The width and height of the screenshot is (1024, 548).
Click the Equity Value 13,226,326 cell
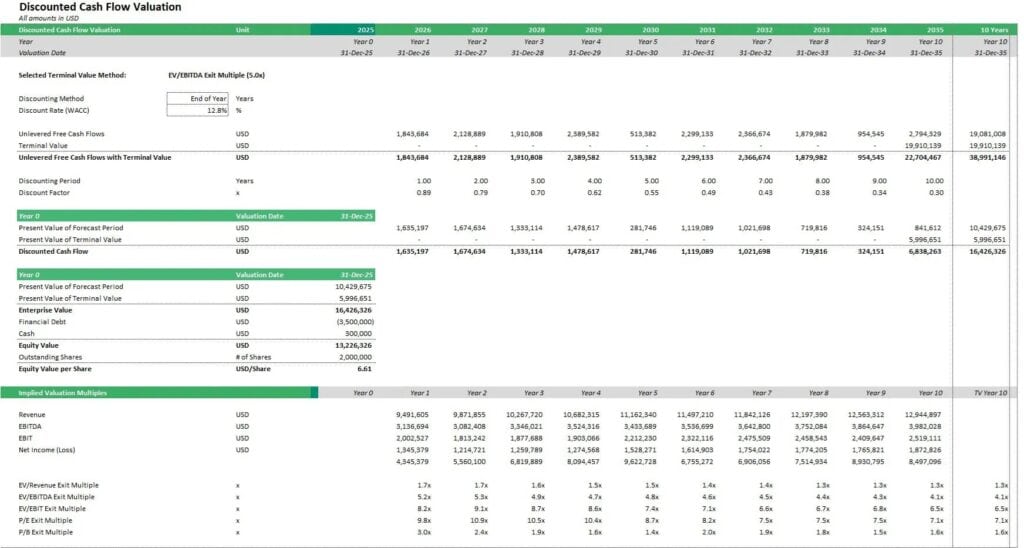tap(353, 346)
